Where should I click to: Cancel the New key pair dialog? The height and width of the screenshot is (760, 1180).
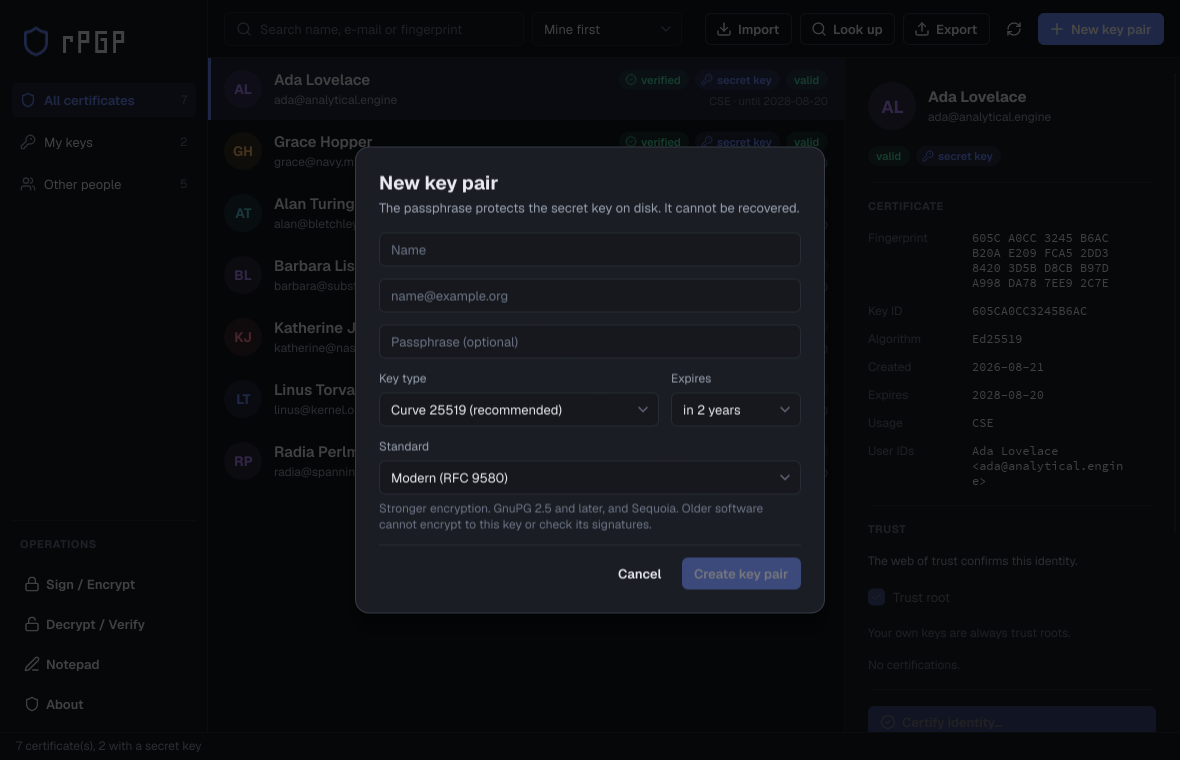click(x=639, y=573)
